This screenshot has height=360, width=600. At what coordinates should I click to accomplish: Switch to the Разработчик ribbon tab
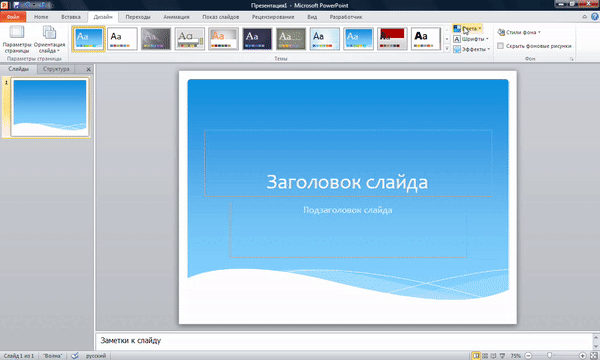click(346, 17)
